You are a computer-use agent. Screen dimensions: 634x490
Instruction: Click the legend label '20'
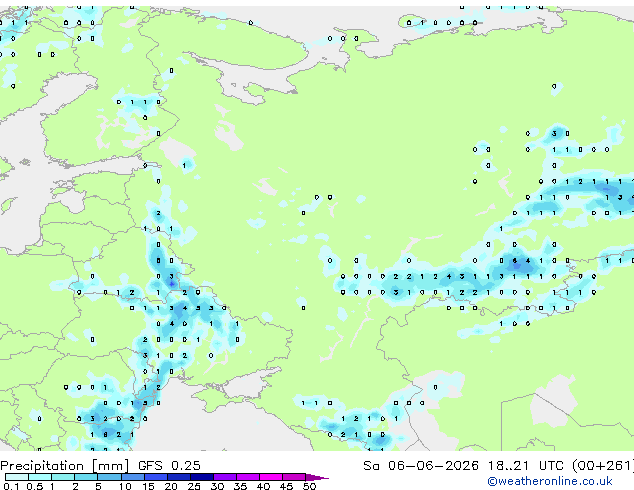click(x=171, y=486)
